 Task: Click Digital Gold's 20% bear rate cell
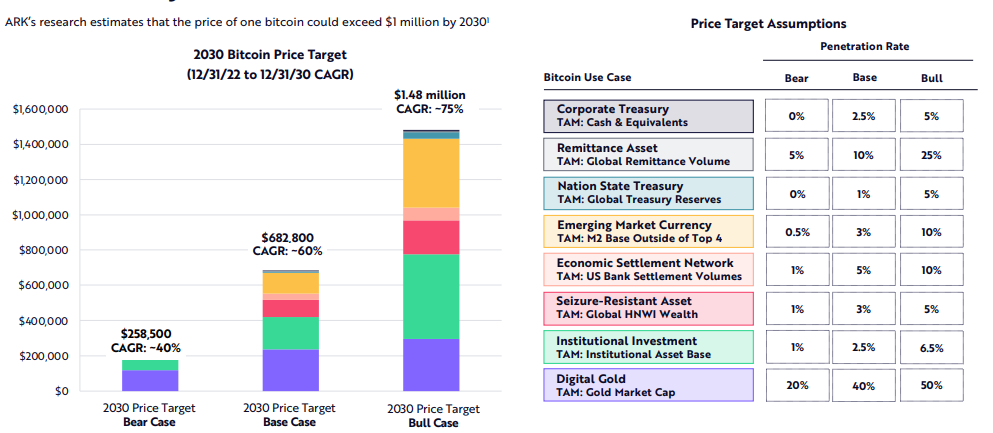coord(797,386)
